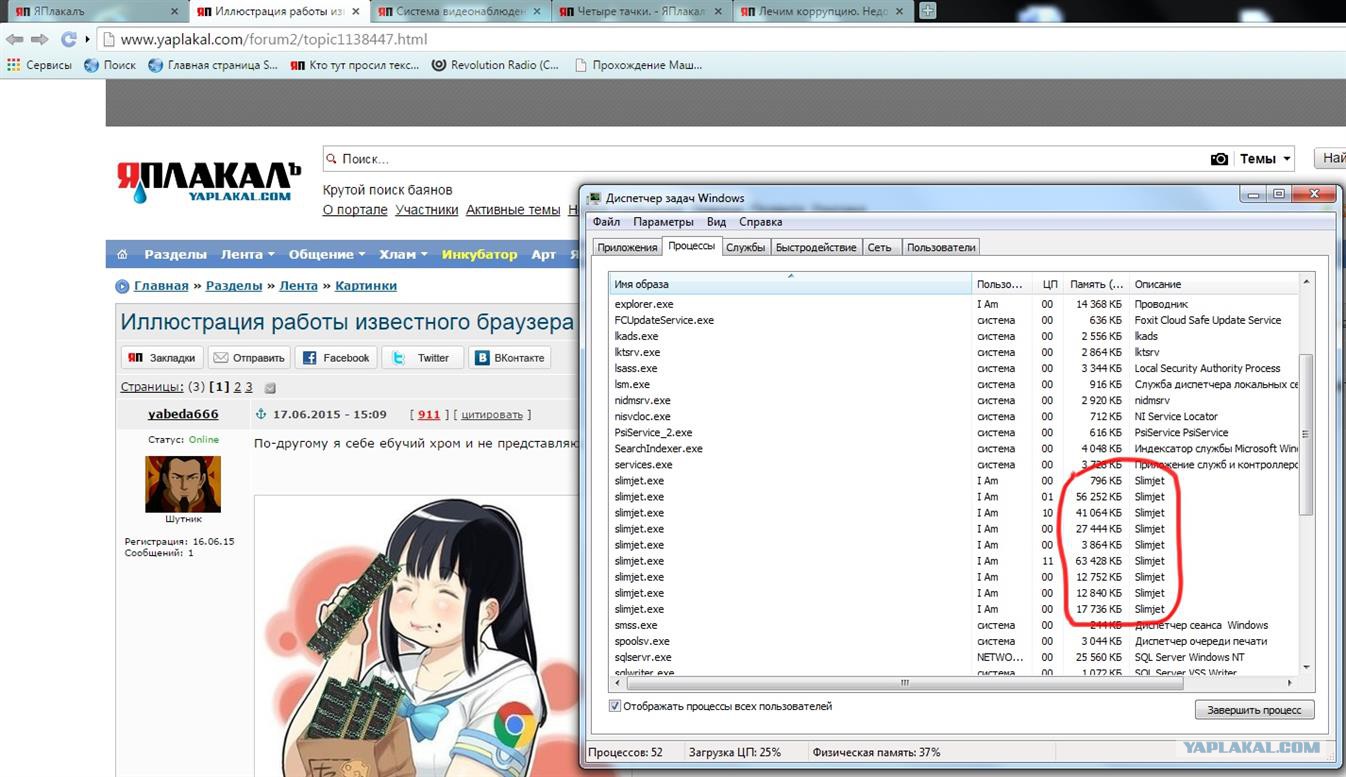Reload the page with the refresh icon
Image resolution: width=1346 pixels, height=777 pixels.
68,39
